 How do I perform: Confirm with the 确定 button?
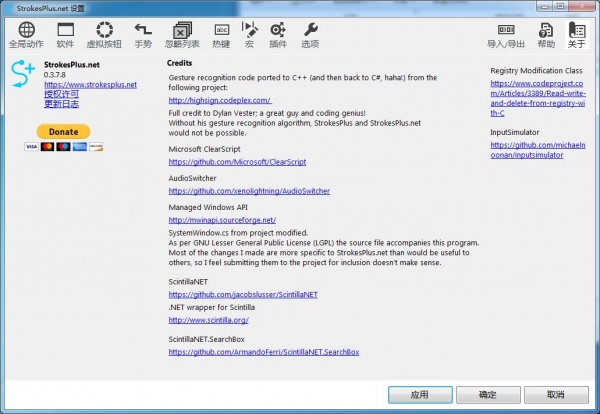tap(486, 394)
